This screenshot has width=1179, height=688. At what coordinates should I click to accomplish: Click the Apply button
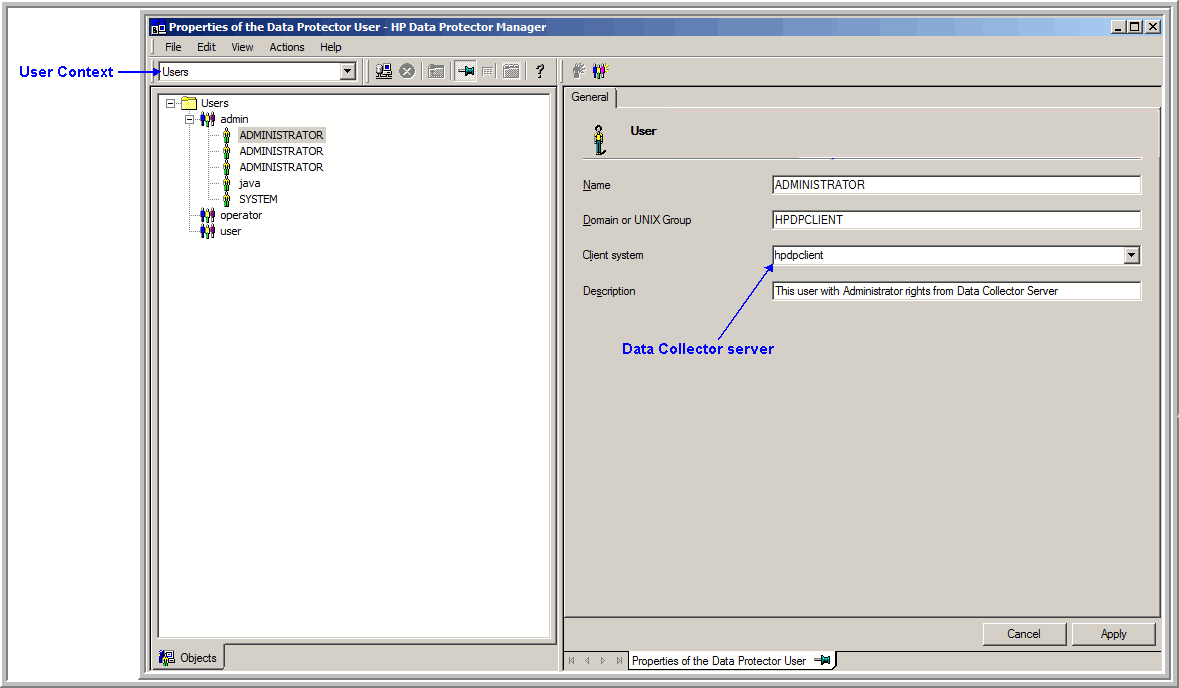pos(1113,633)
